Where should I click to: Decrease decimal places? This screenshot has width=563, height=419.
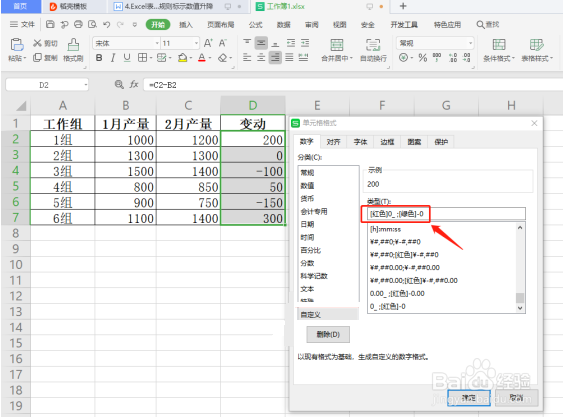click(467, 57)
